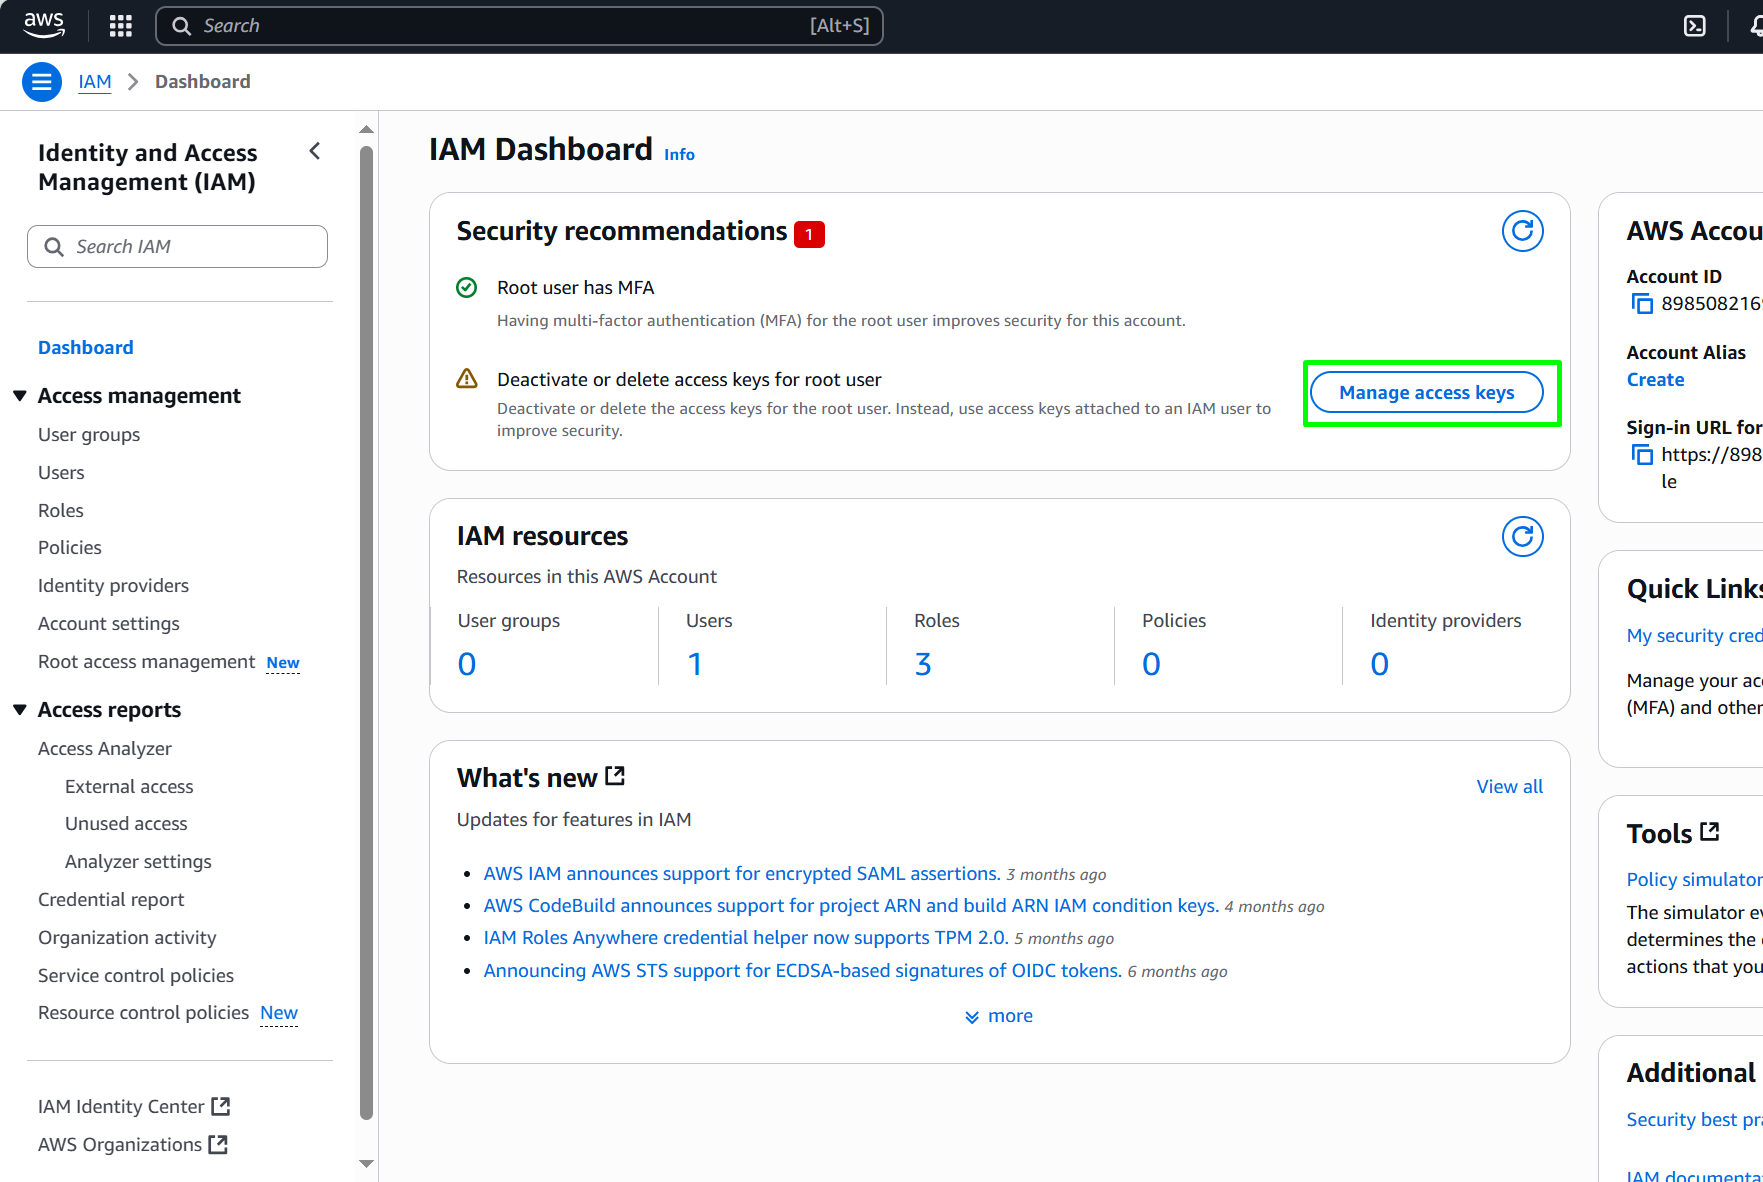This screenshot has width=1763, height=1182.
Task: Open the CloudShell terminal icon
Action: tap(1695, 26)
